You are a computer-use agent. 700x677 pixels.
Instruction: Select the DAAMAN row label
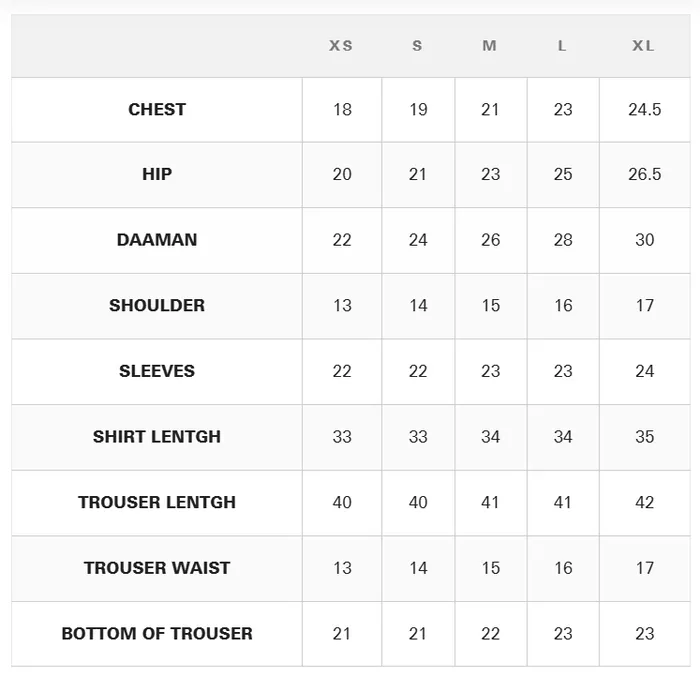pos(157,240)
